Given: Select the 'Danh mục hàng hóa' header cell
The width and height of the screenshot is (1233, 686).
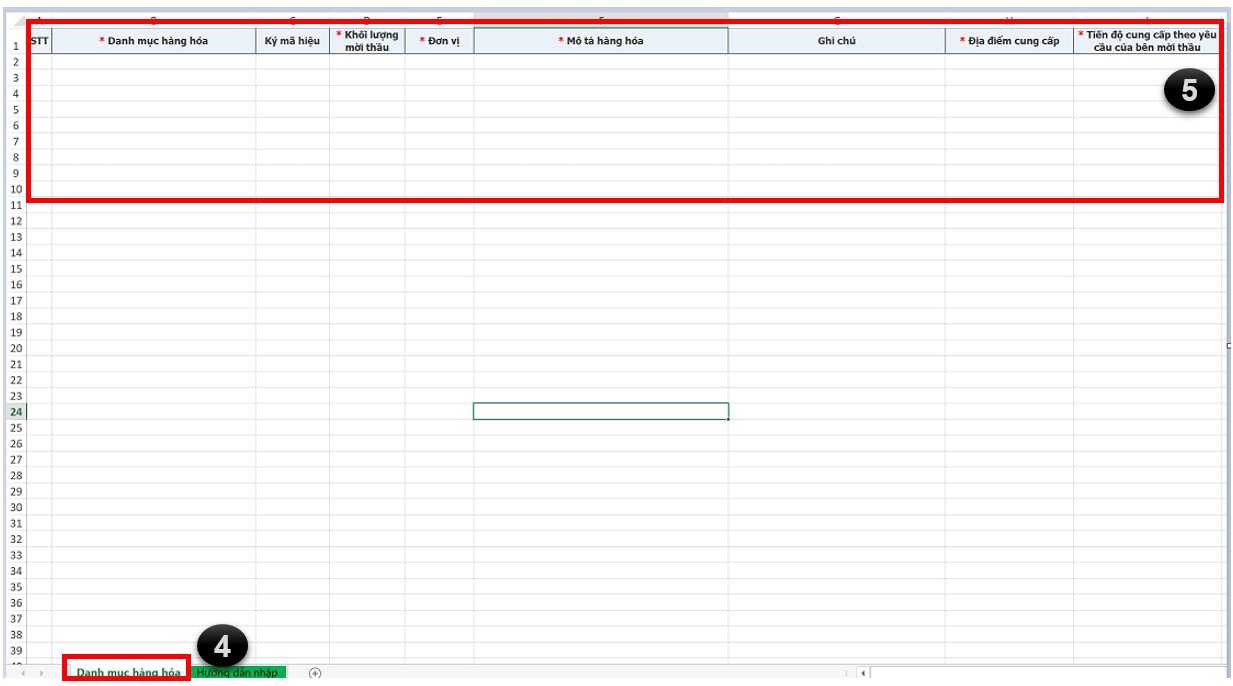Looking at the screenshot, I should tap(153, 41).
